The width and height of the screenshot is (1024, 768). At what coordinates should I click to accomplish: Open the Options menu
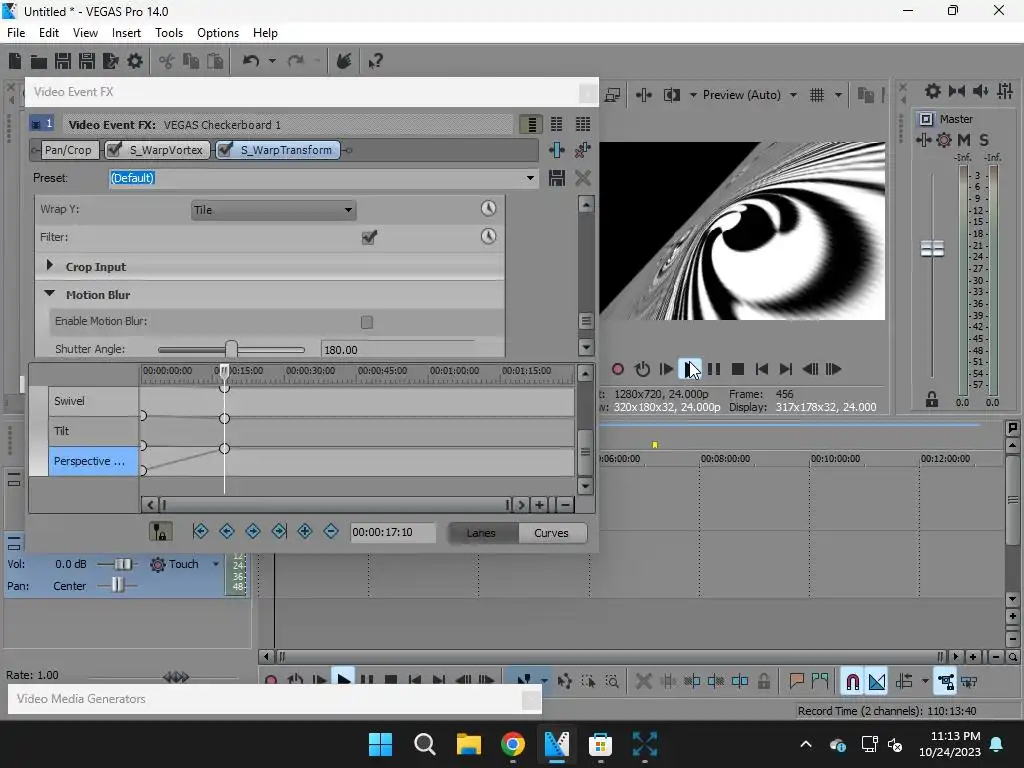click(x=217, y=33)
